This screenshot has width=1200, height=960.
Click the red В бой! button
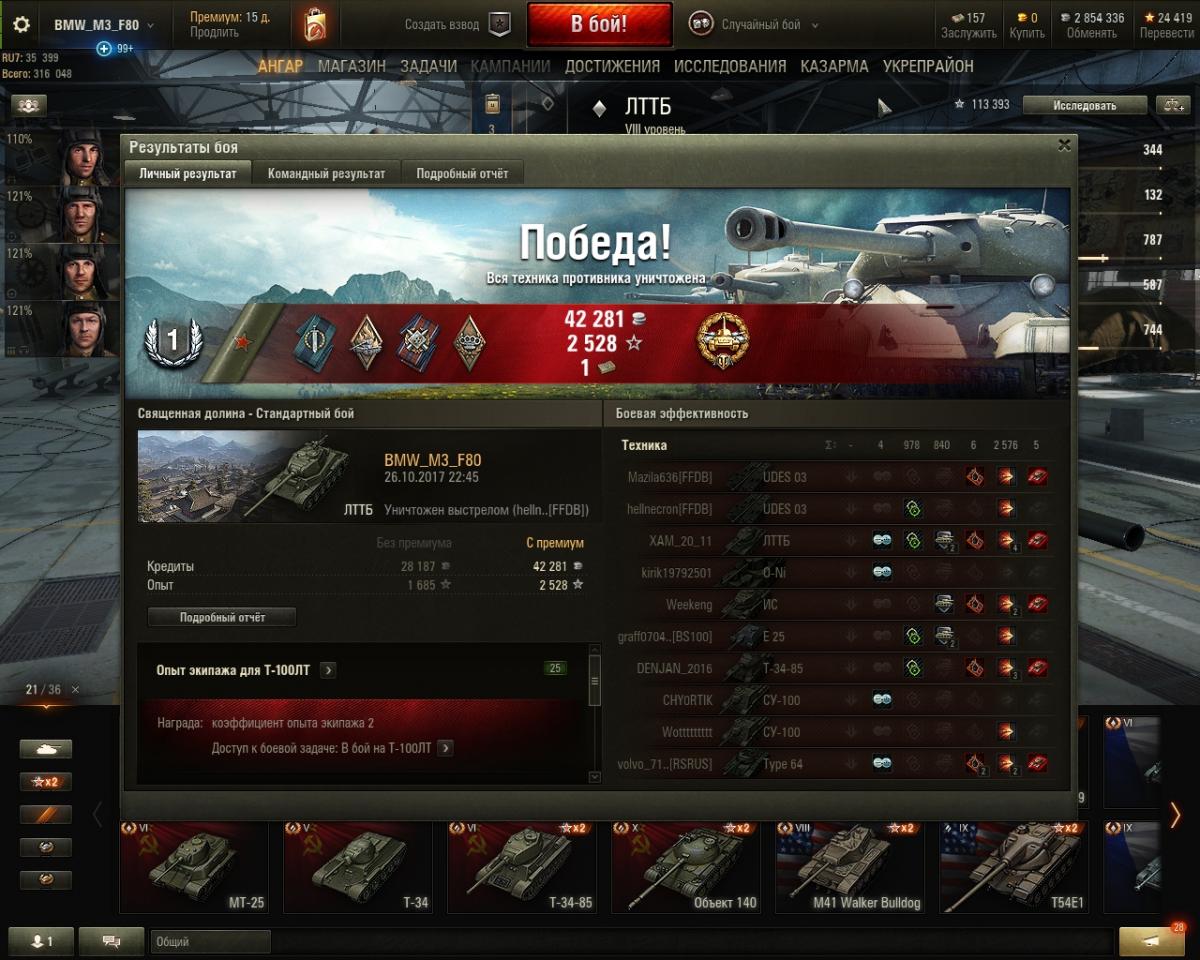pos(599,25)
